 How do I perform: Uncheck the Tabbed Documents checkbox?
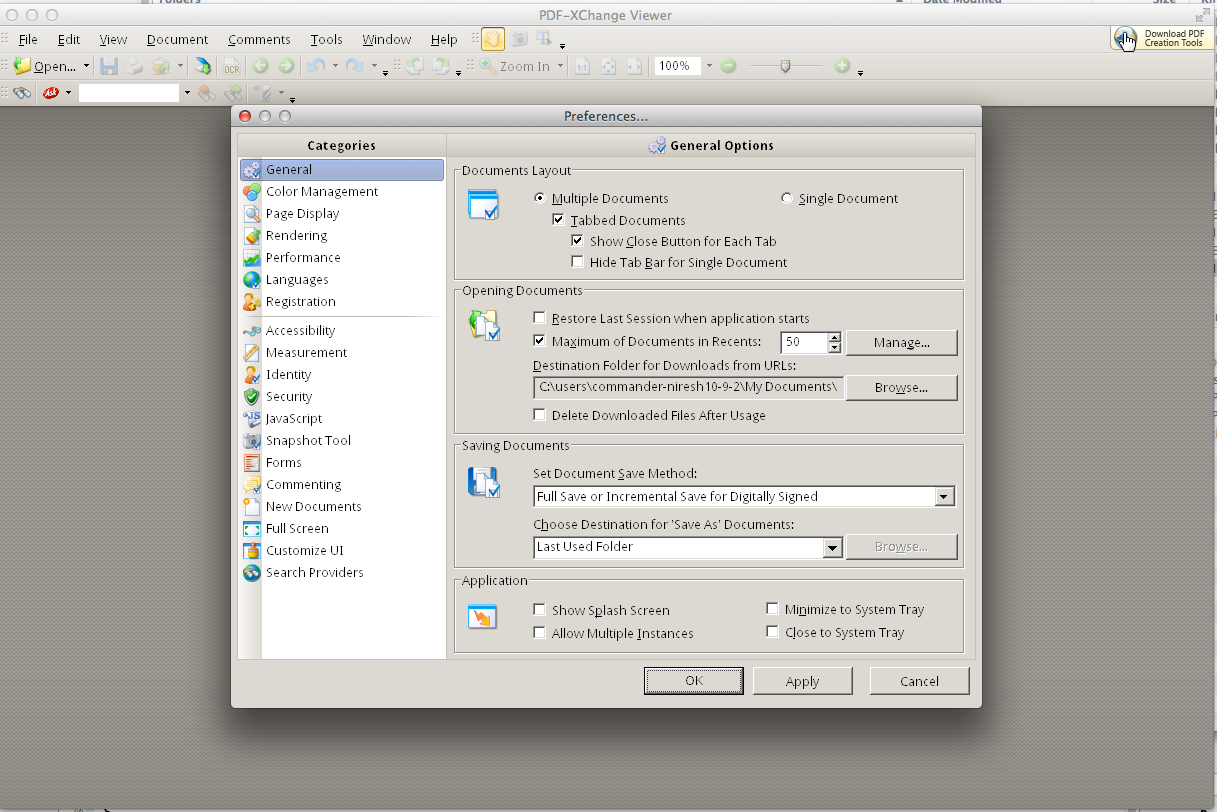pyautogui.click(x=559, y=220)
